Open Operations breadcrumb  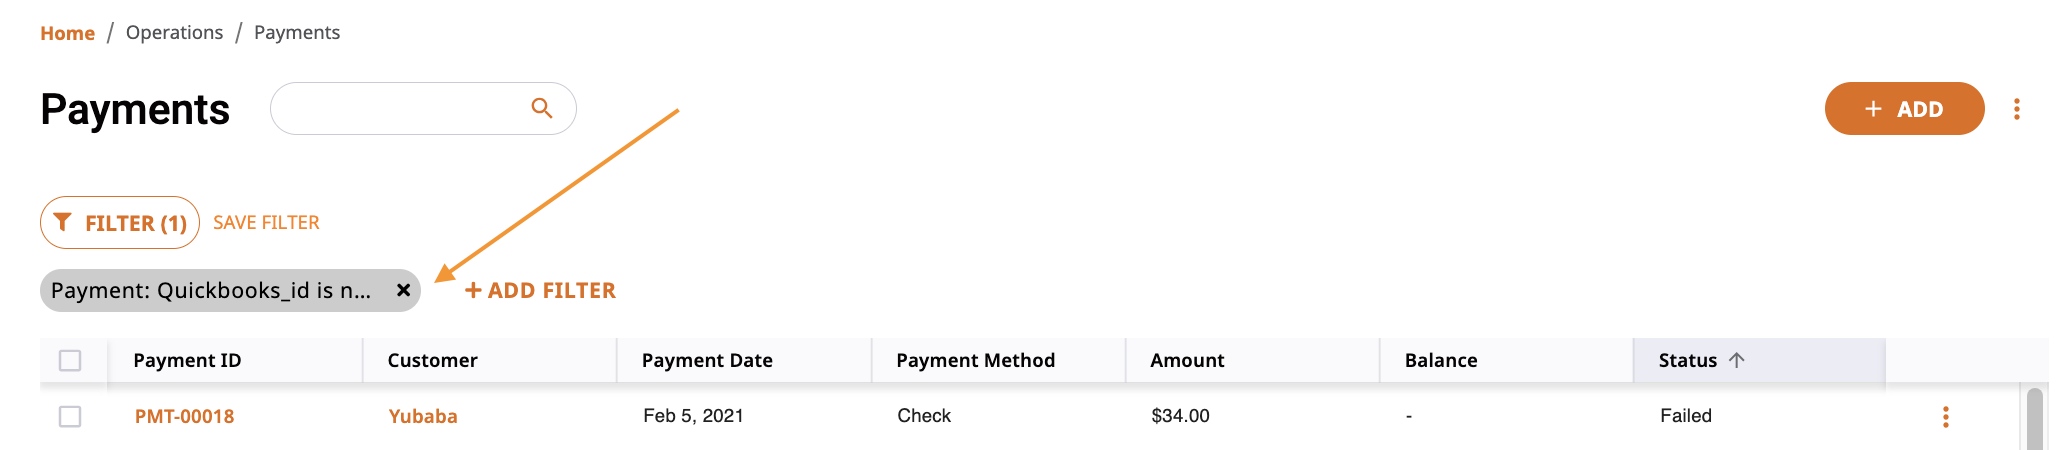[x=174, y=32]
